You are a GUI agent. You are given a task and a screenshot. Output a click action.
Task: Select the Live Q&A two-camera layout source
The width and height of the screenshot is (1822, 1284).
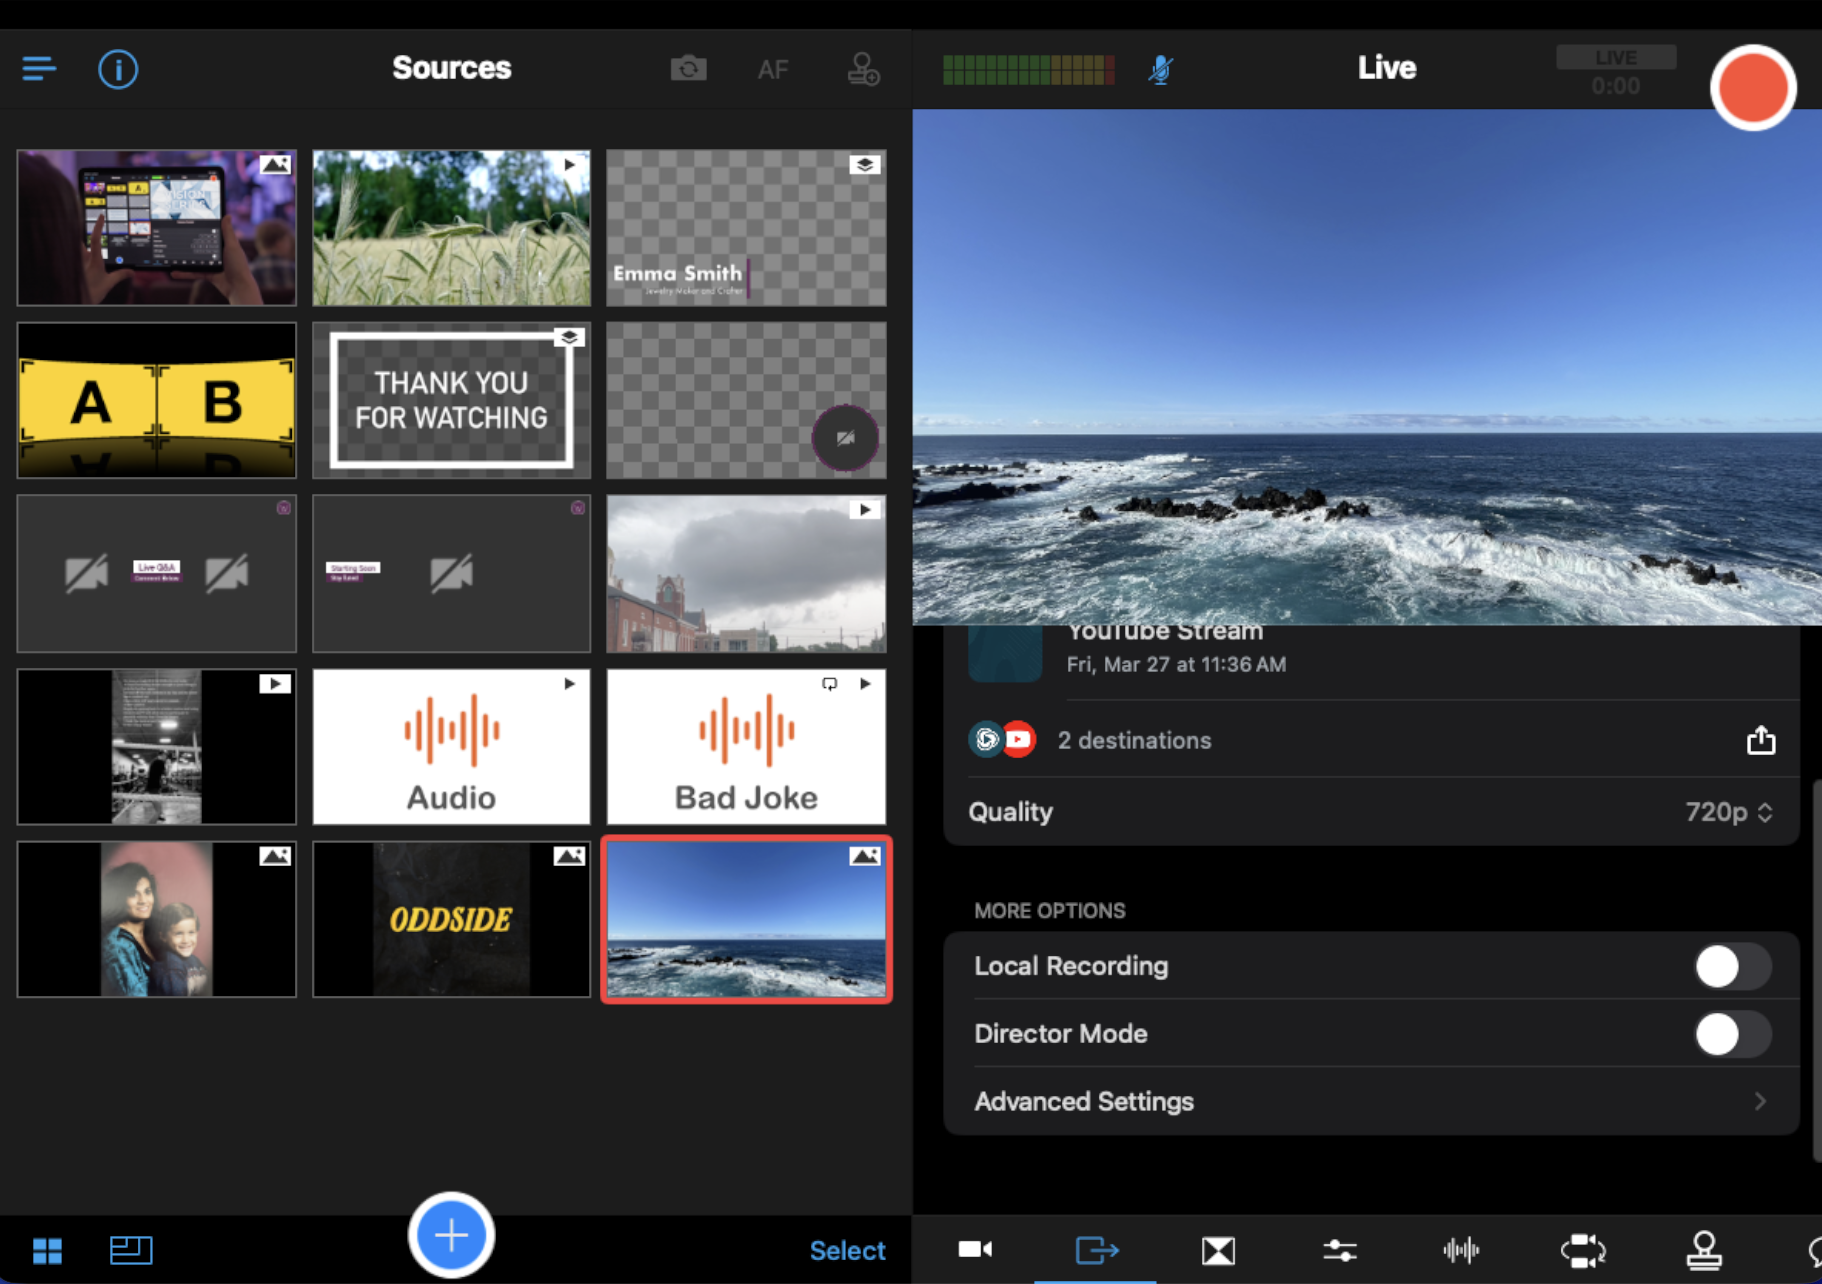(157, 573)
